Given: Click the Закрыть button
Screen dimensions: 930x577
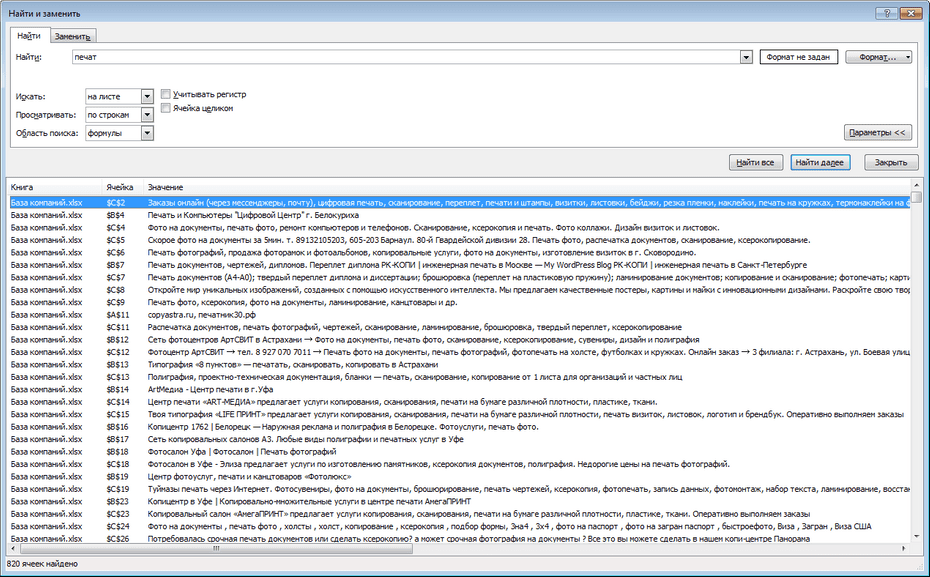Looking at the screenshot, I should coord(891,162).
